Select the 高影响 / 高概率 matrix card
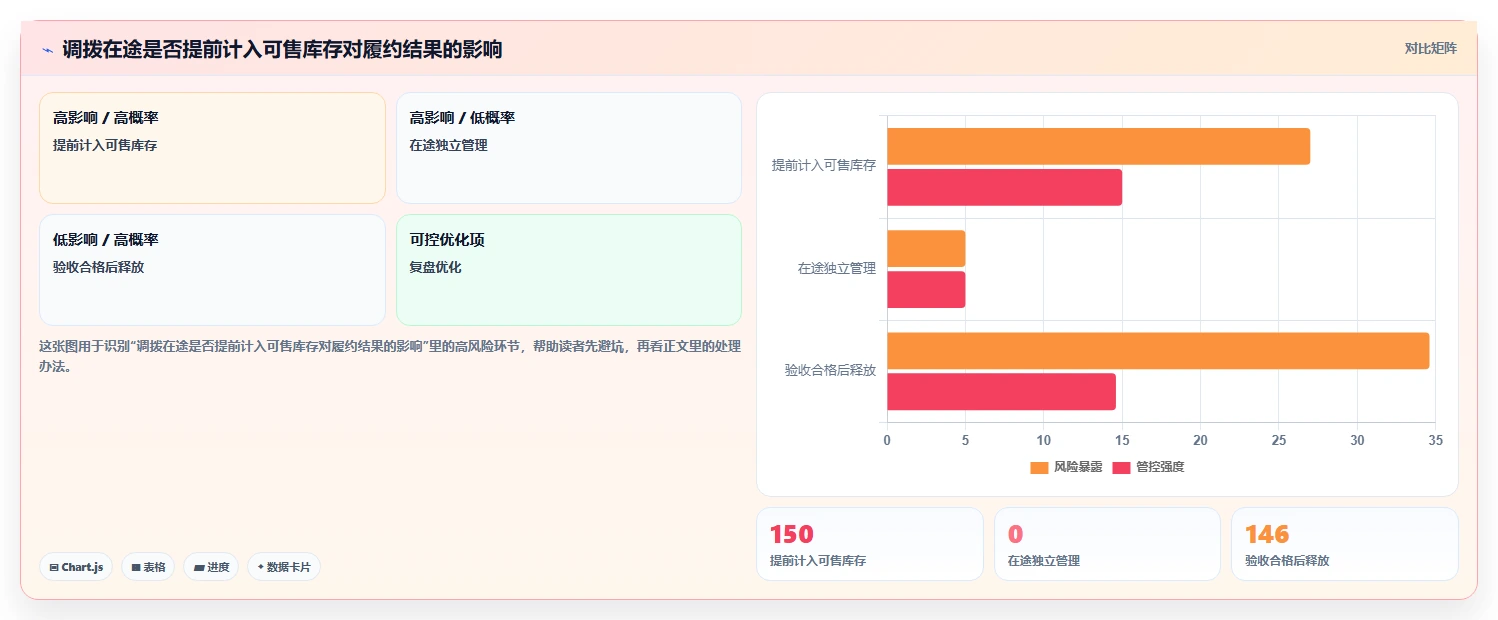1498x620 pixels. [x=212, y=148]
